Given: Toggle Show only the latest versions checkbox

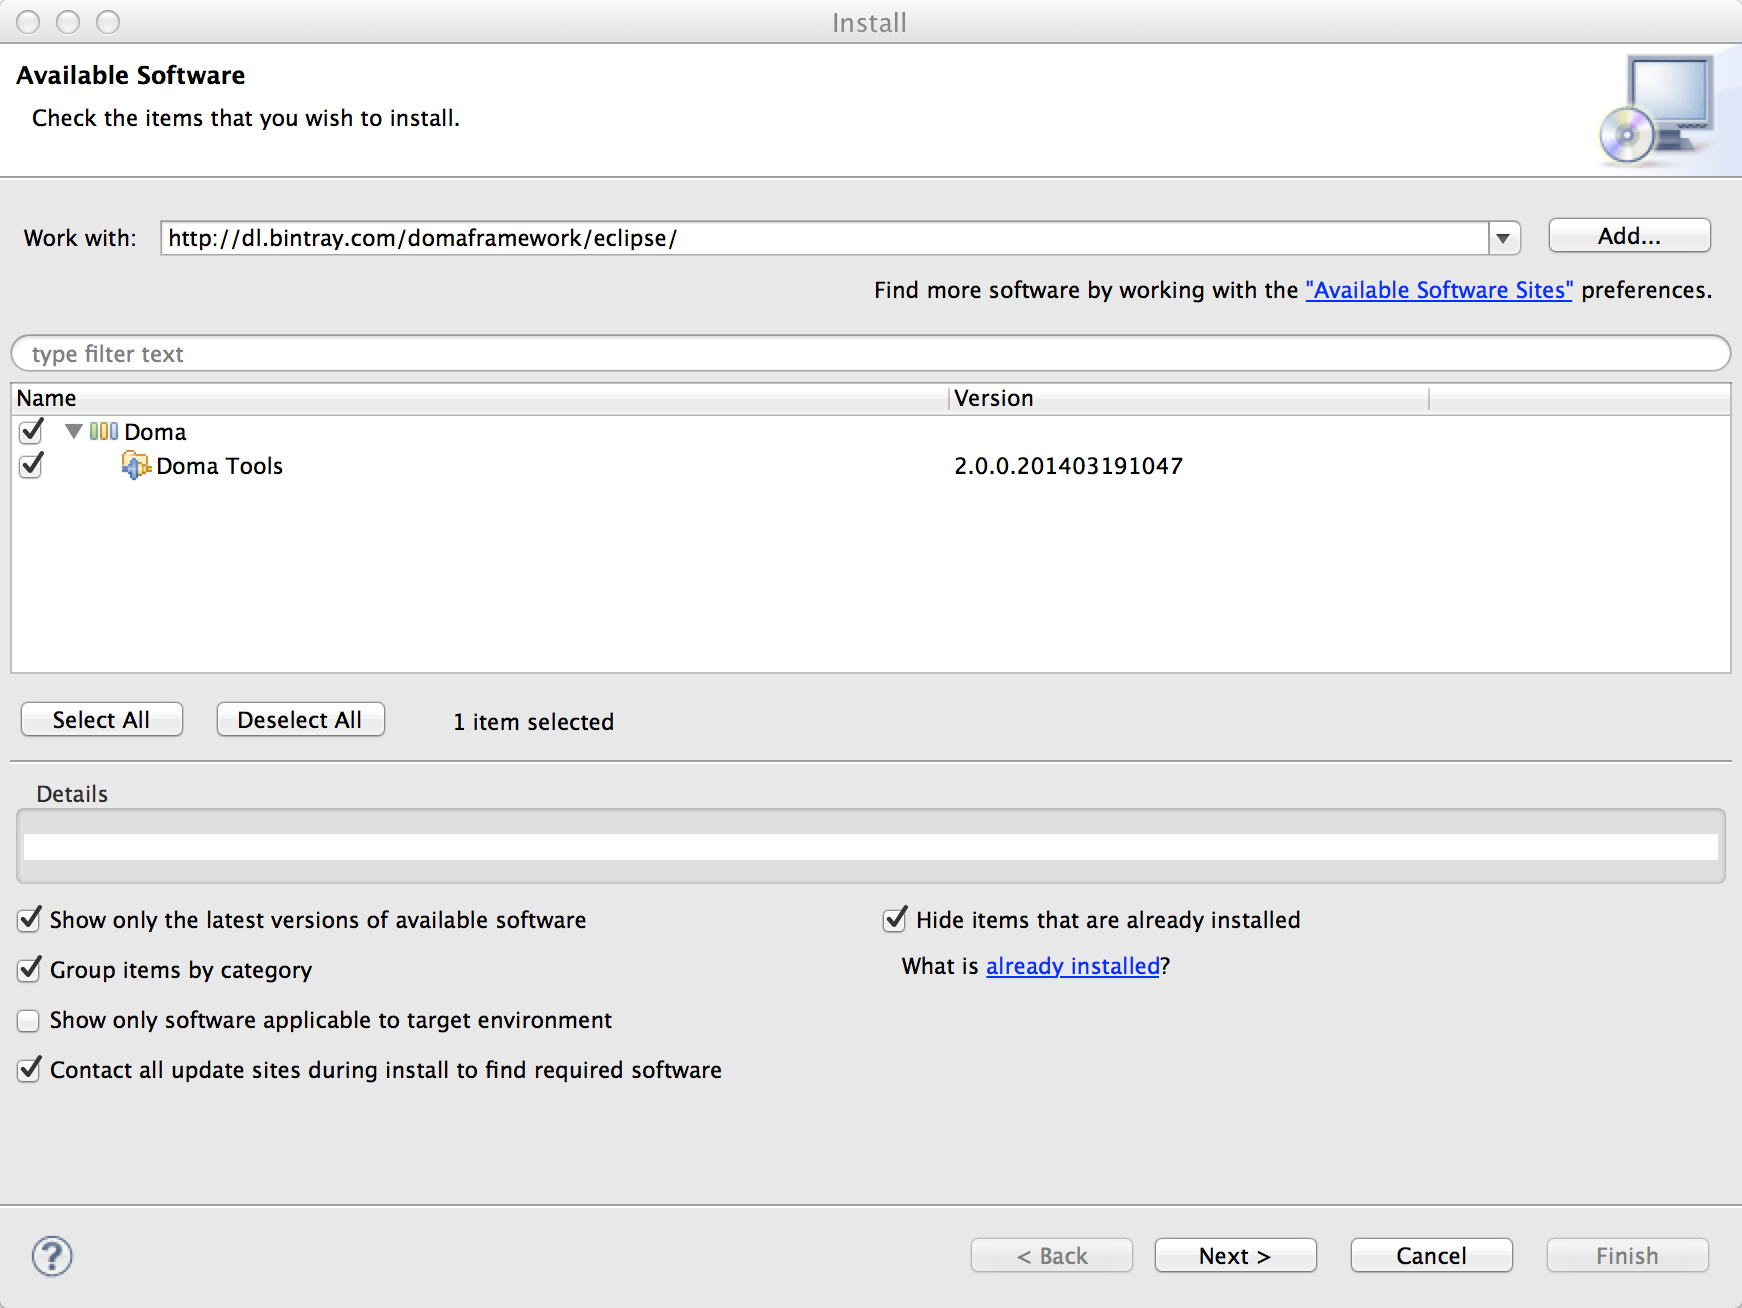Looking at the screenshot, I should (29, 919).
